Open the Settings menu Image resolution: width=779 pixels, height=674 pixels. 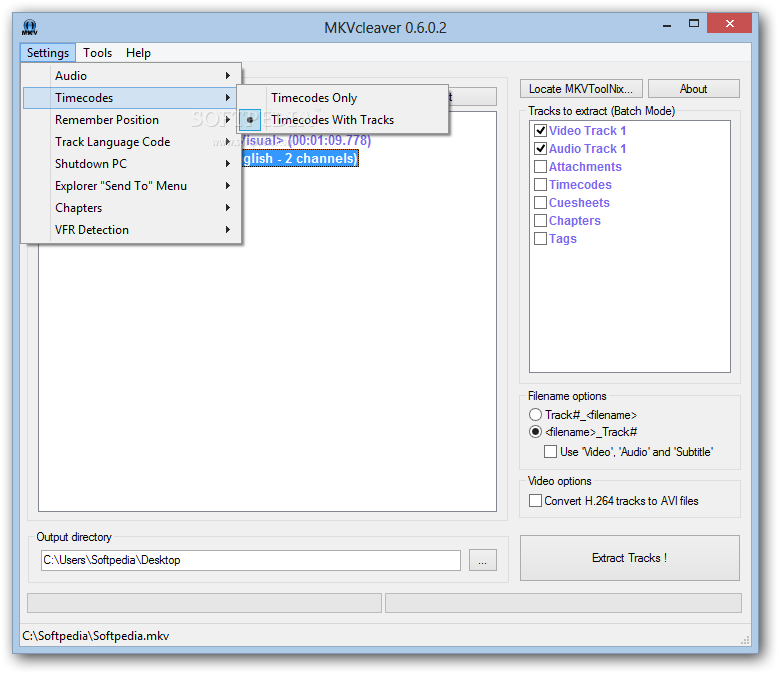click(48, 53)
